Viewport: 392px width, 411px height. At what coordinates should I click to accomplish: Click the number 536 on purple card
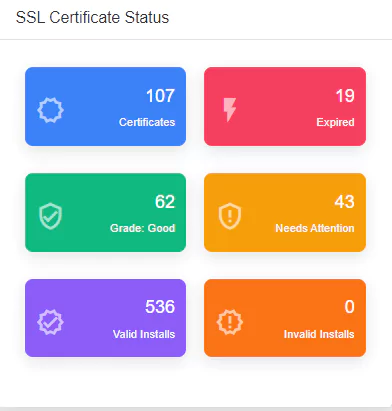tap(160, 307)
